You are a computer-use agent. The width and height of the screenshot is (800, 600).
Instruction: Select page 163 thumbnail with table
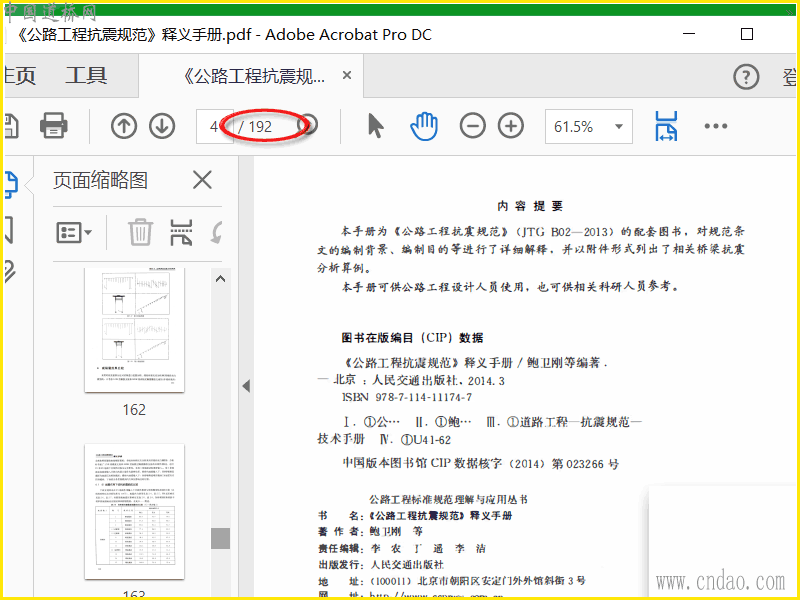(135, 512)
